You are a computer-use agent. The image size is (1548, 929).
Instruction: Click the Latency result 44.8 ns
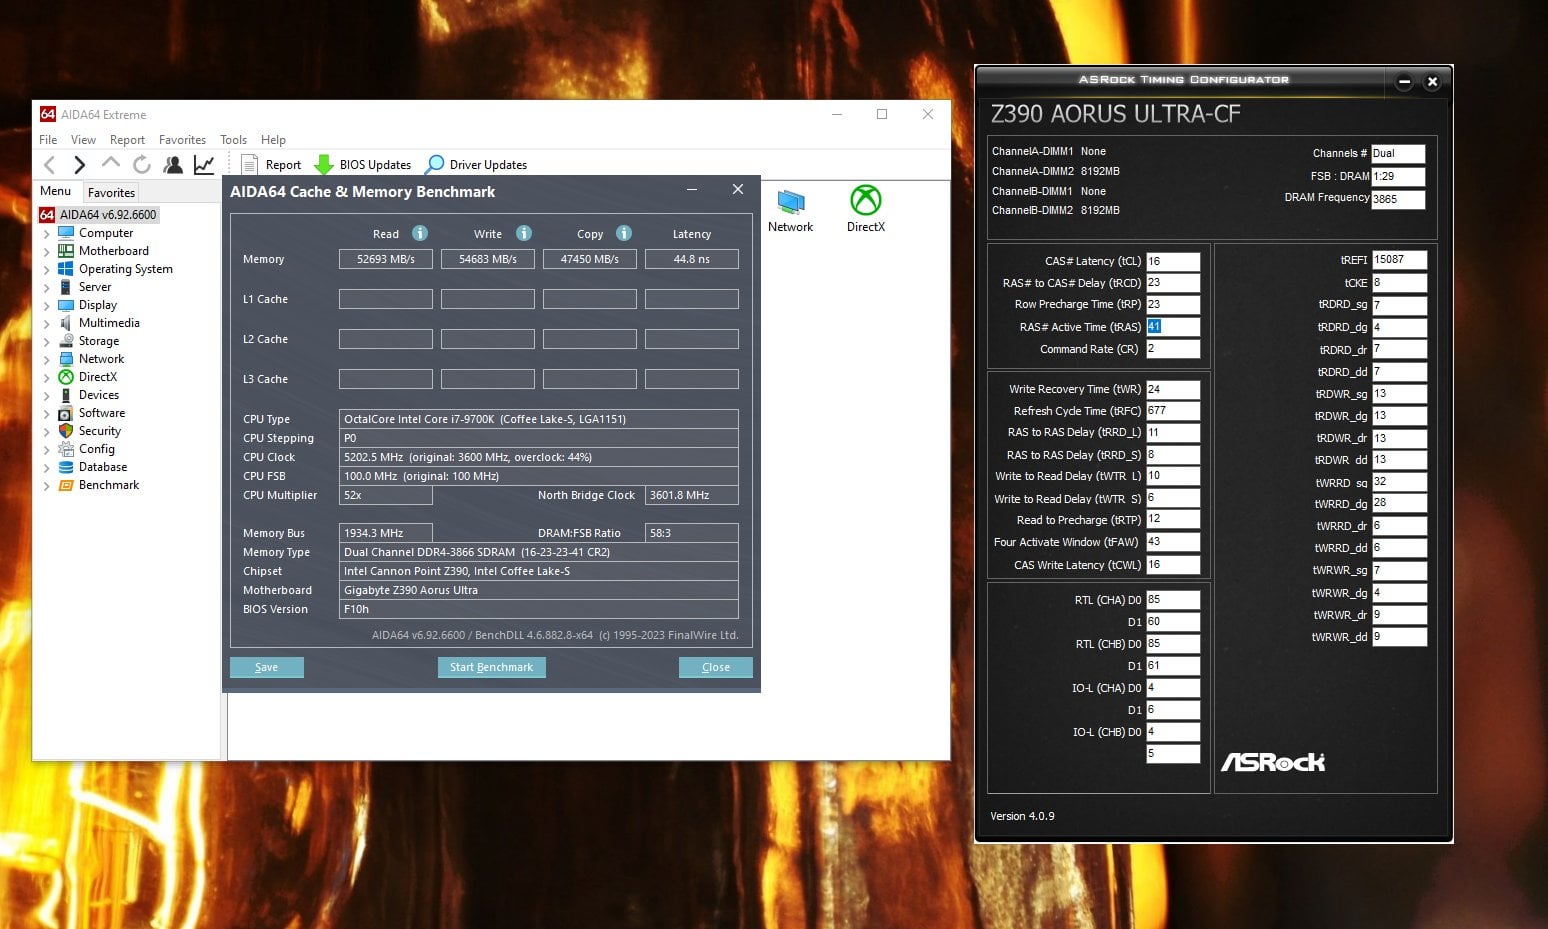point(692,259)
